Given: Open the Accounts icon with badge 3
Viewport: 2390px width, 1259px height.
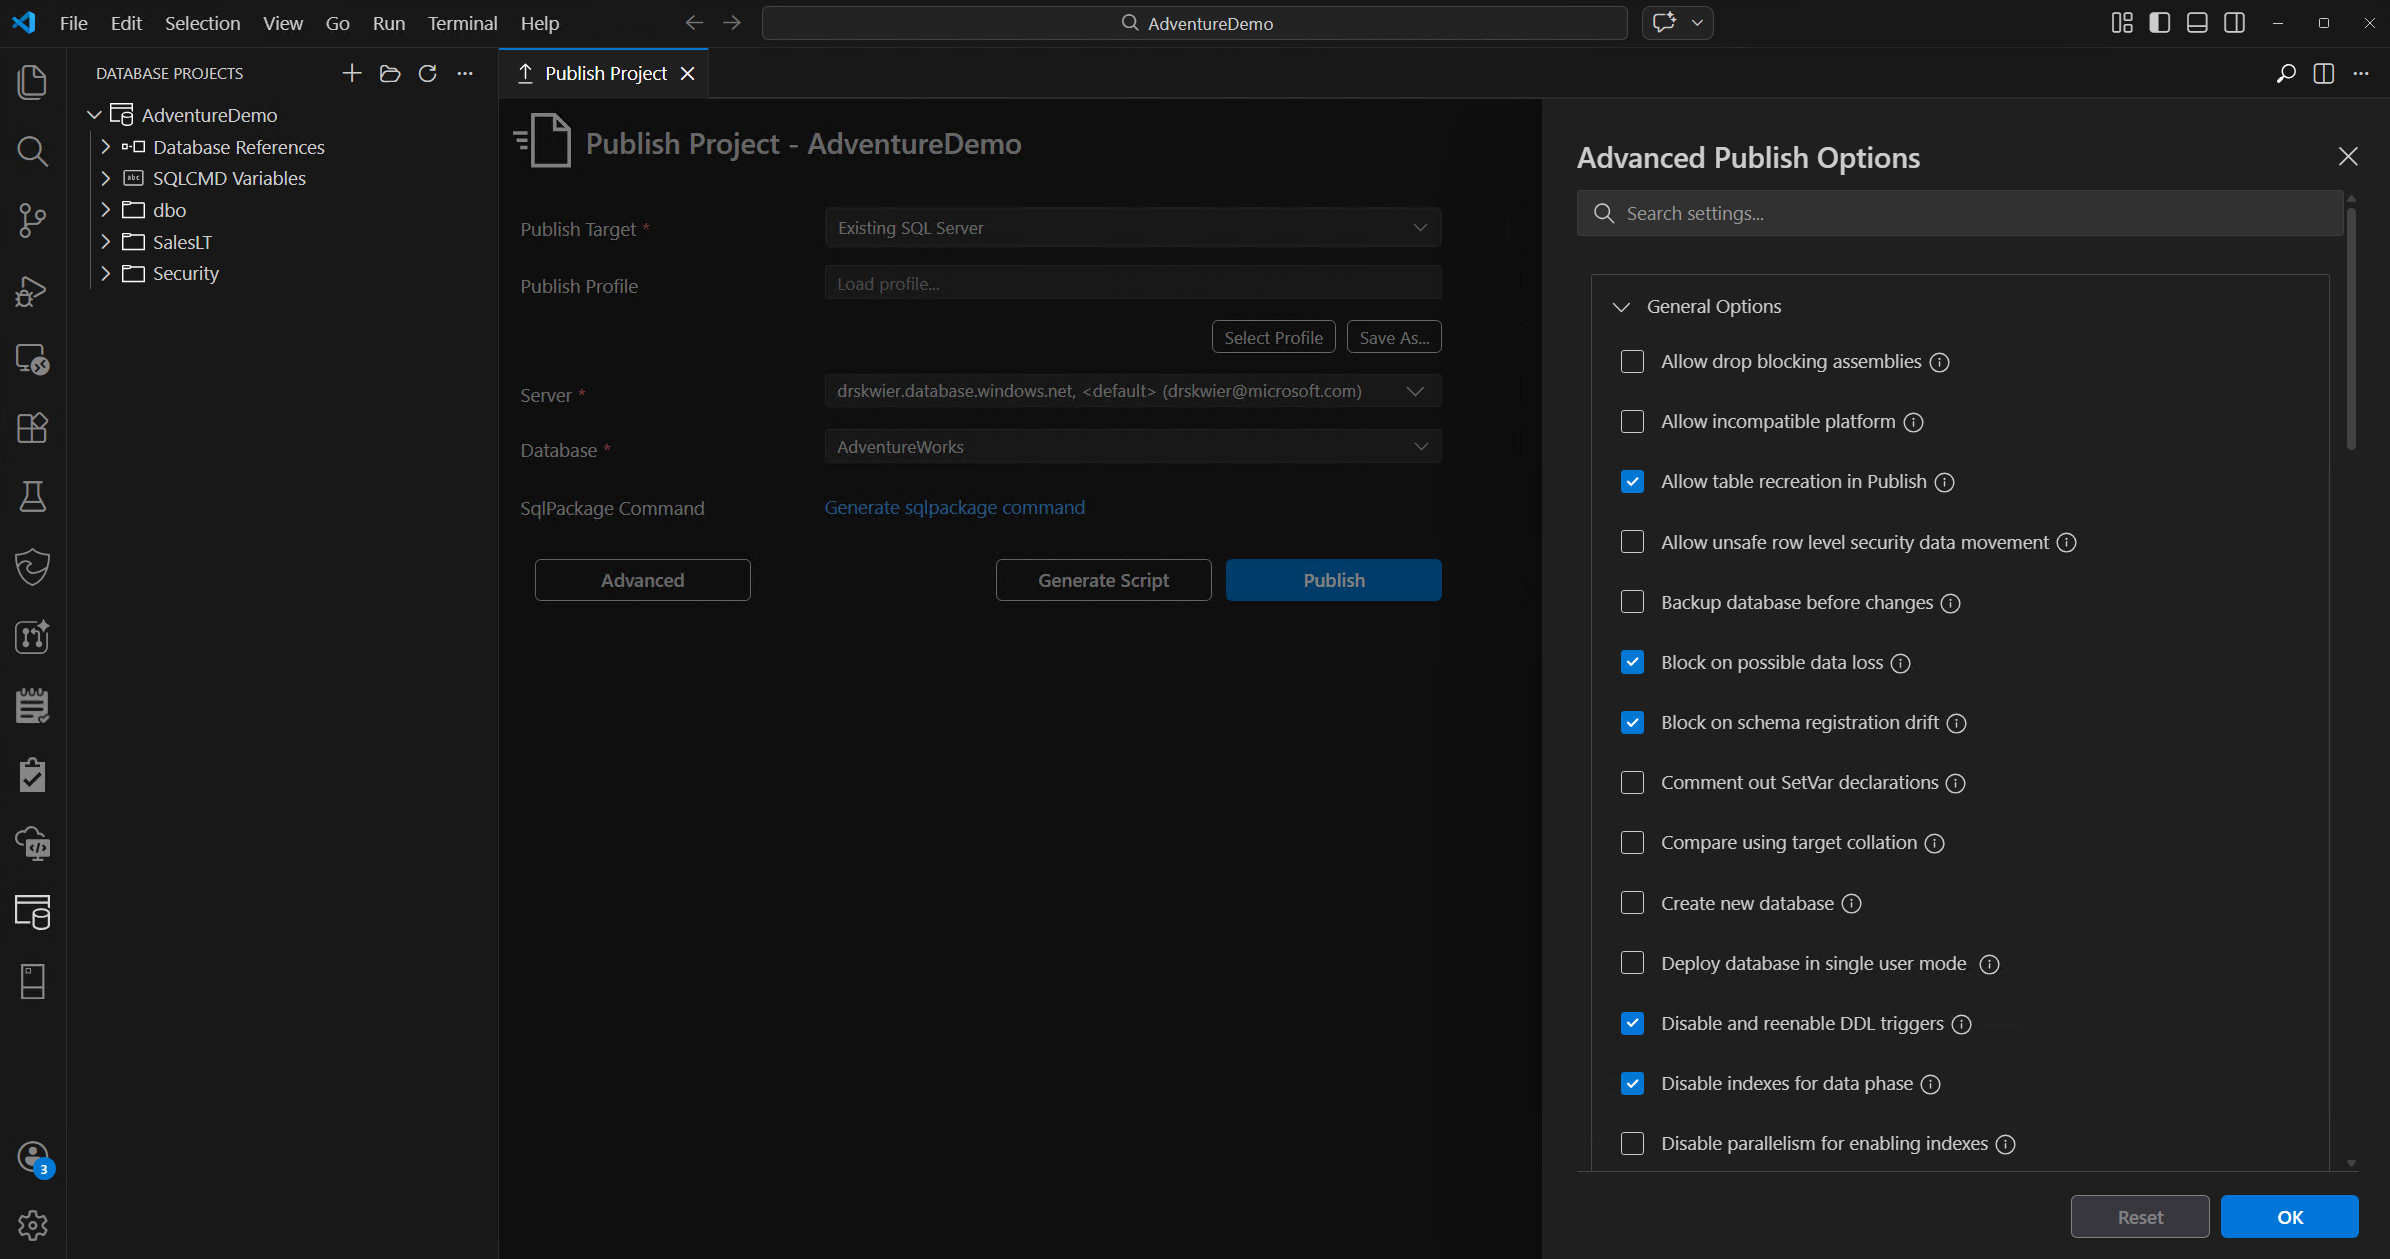Looking at the screenshot, I should pos(34,1158).
